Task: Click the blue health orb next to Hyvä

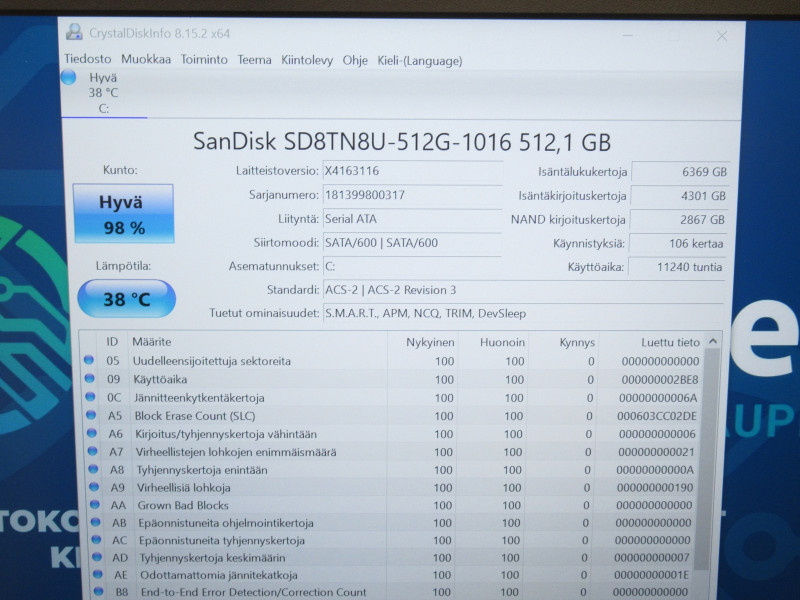Action: coord(68,78)
